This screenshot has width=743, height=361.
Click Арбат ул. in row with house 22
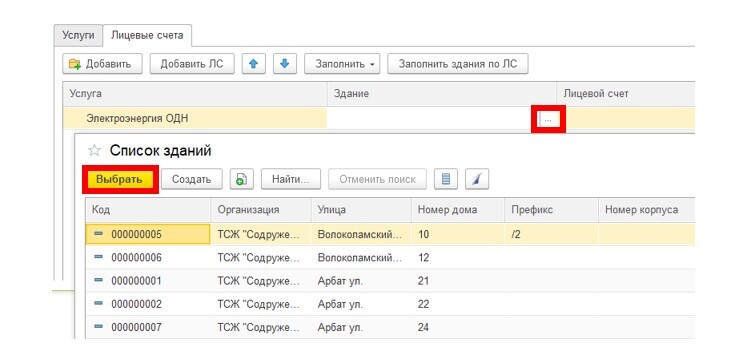(361, 304)
